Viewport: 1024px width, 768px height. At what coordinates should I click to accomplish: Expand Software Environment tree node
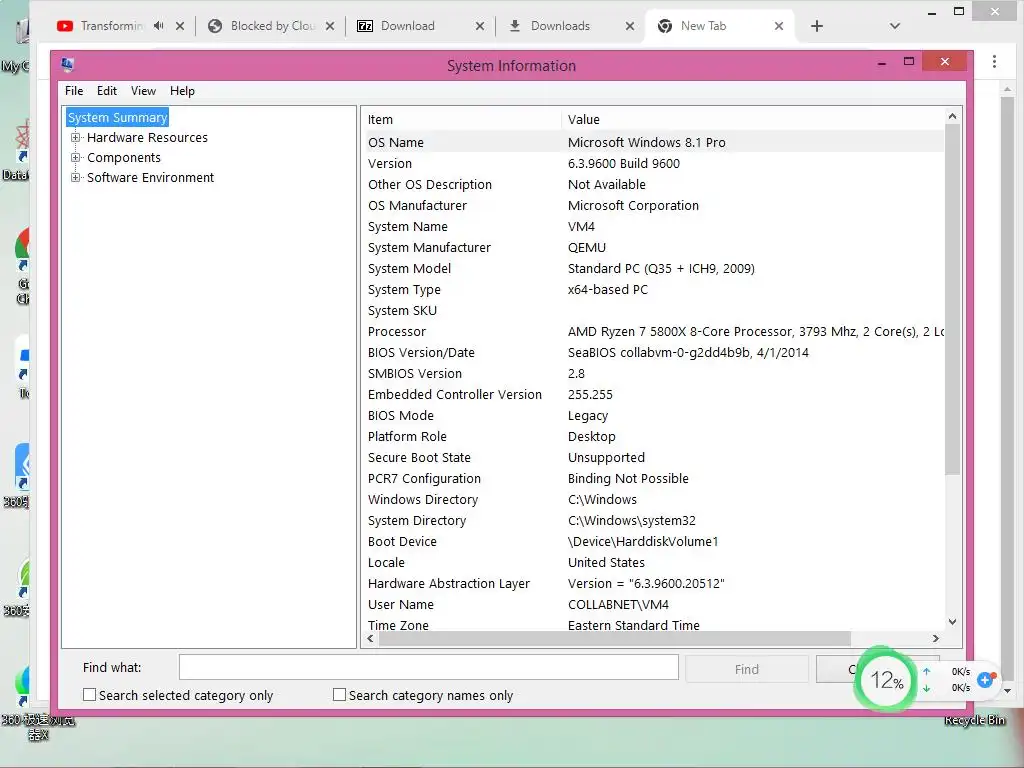coord(76,178)
